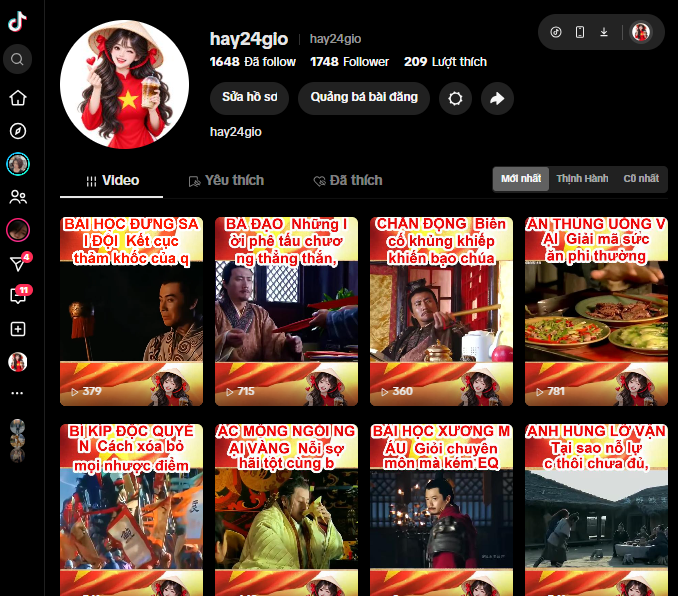Click the TikTok coin icon in top pill

point(556,32)
